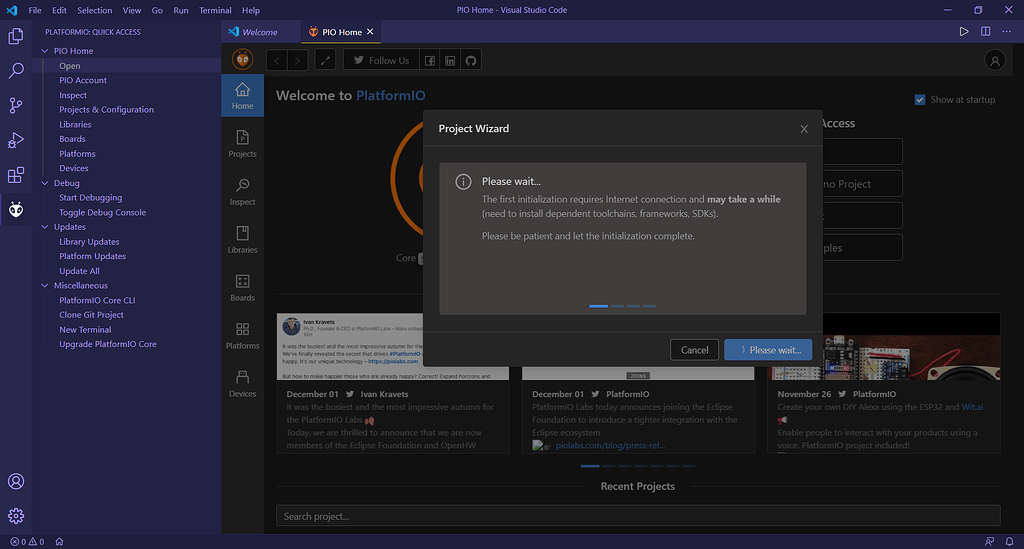
Task: Open the Edit menu
Action: [59, 10]
